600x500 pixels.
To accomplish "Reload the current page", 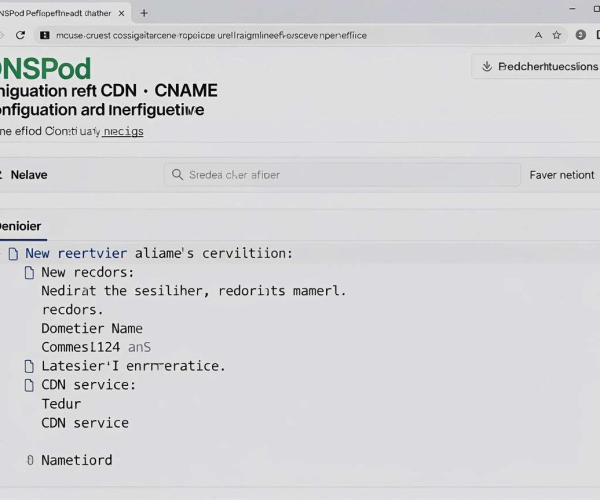I will pos(20,35).
